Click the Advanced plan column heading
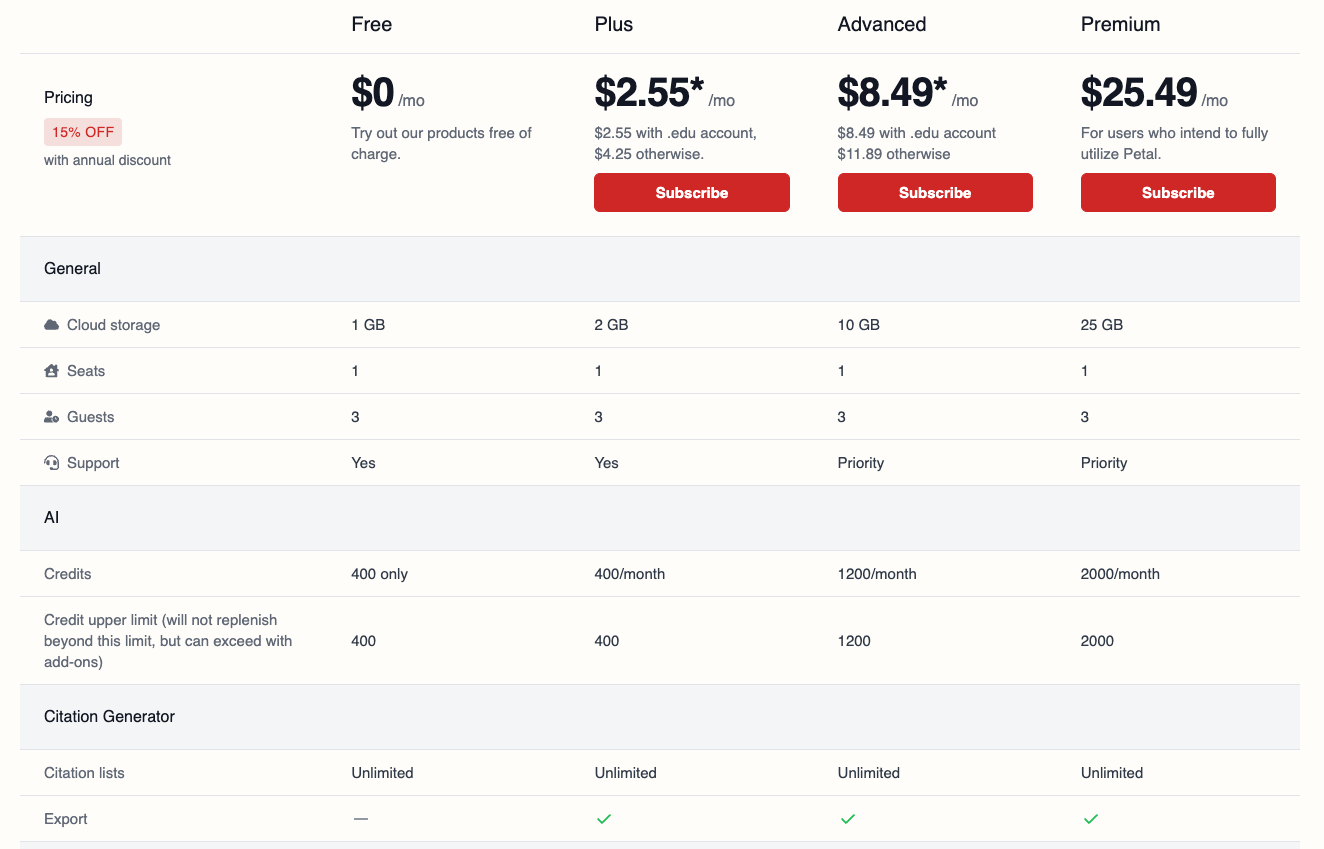This screenshot has width=1324, height=849. pyautogui.click(x=881, y=24)
